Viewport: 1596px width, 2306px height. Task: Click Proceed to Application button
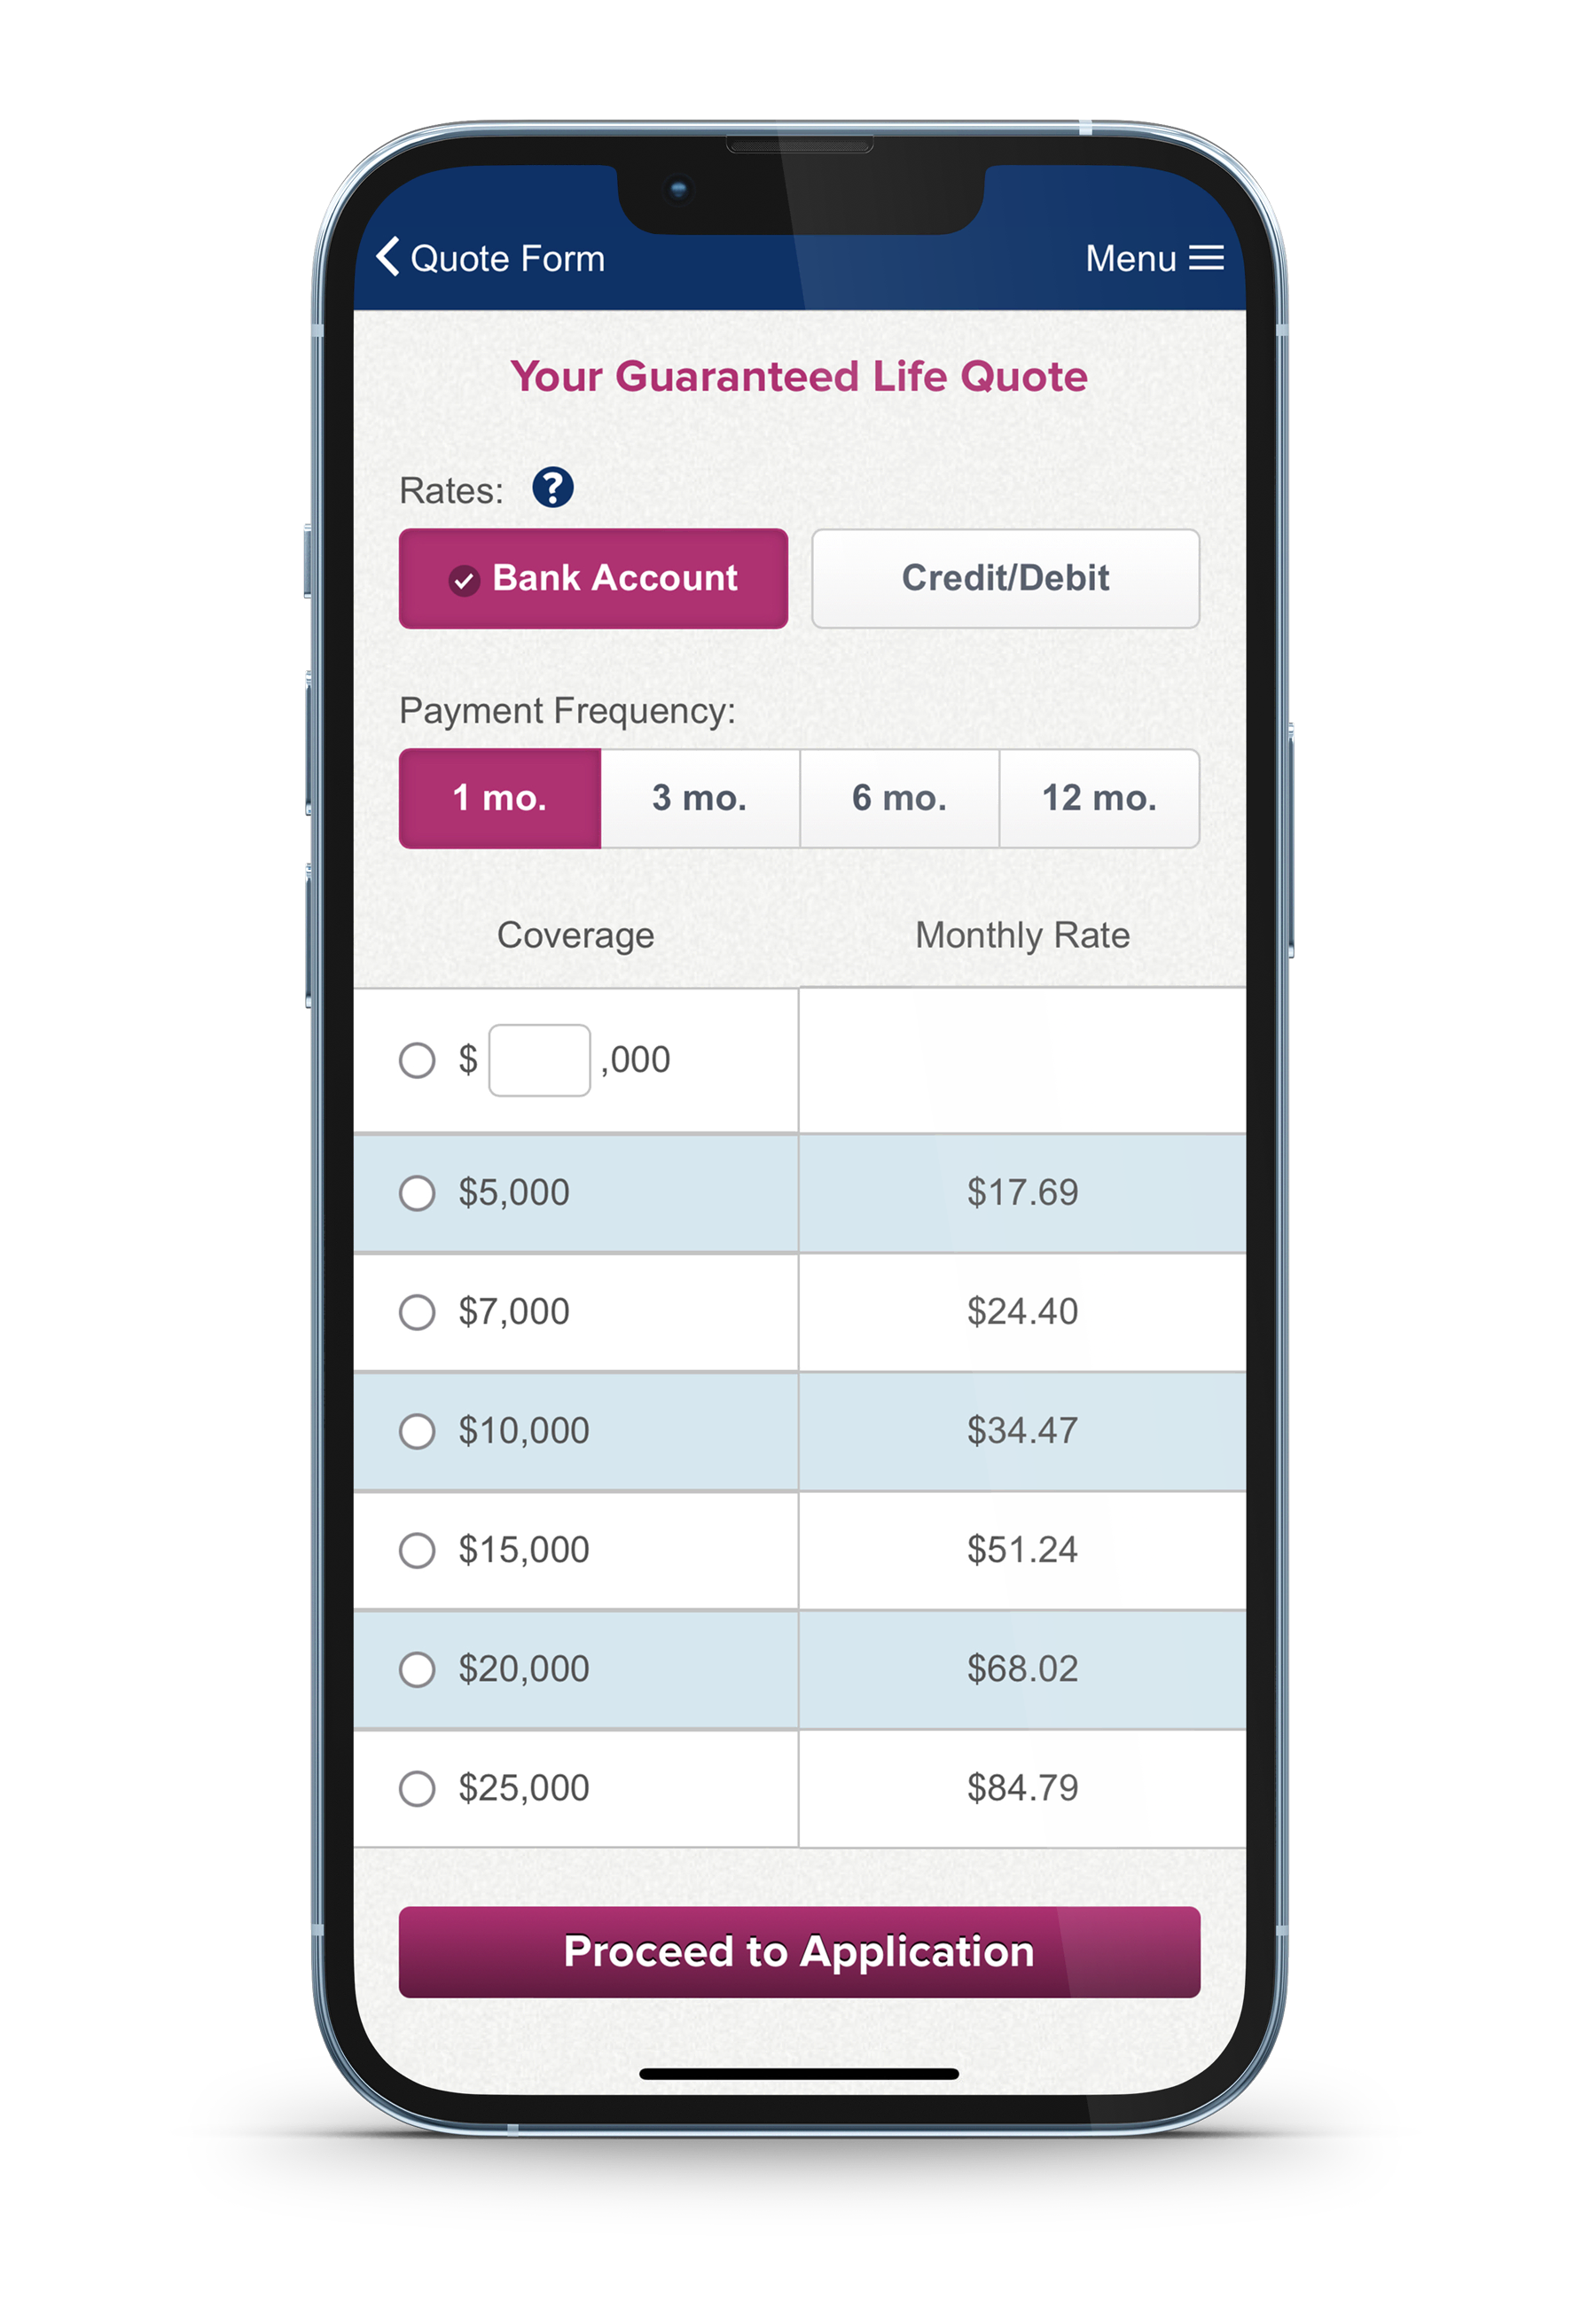tap(799, 1951)
